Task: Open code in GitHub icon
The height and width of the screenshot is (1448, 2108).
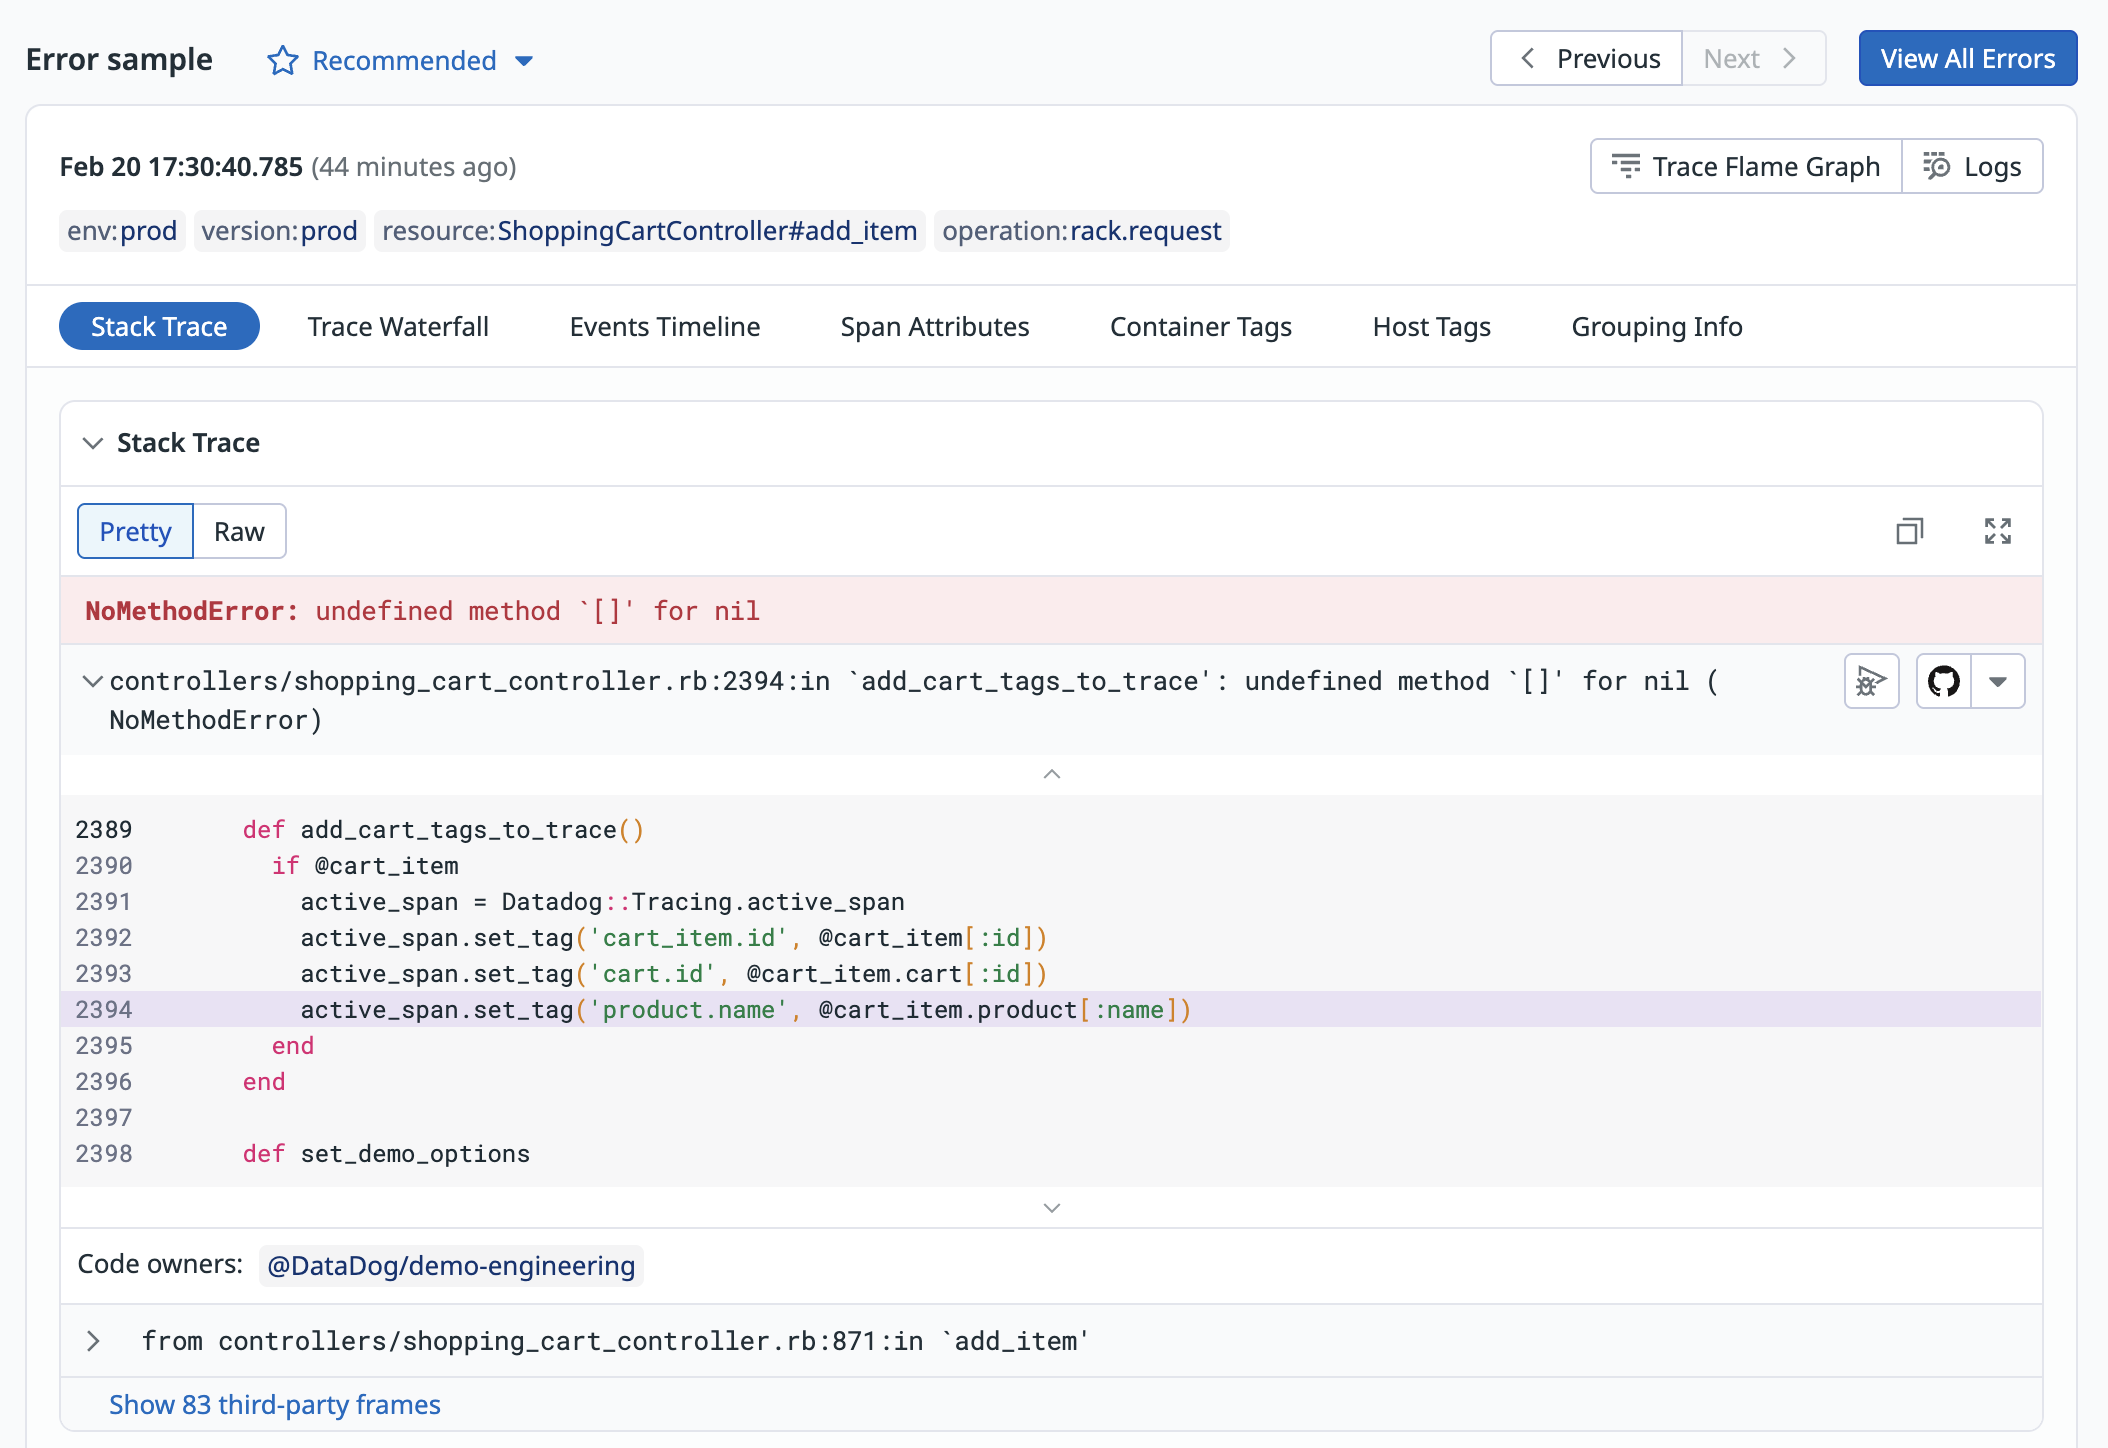Action: [x=1943, y=682]
